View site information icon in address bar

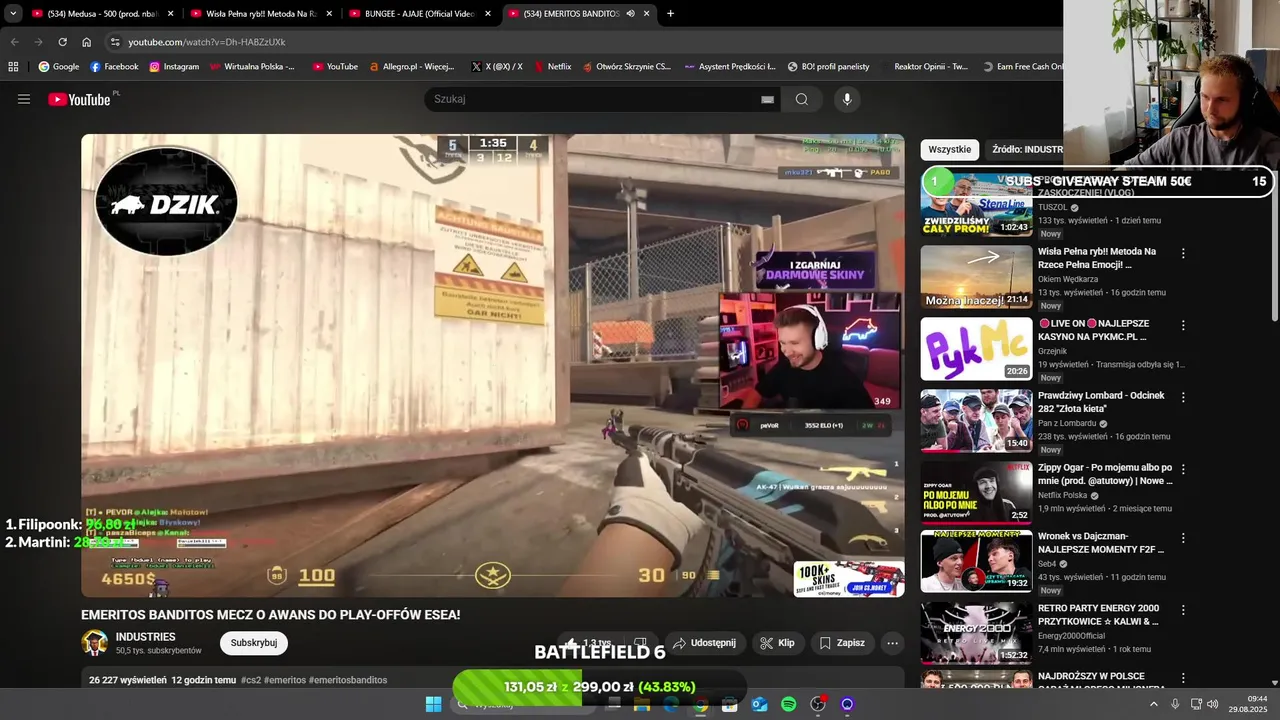click(115, 42)
